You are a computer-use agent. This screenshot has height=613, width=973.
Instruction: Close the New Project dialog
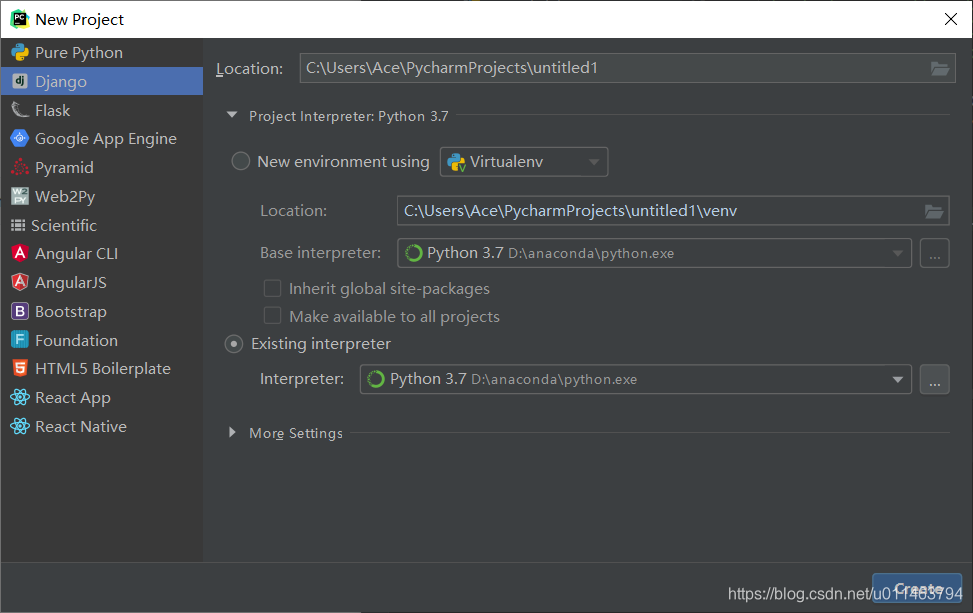951,19
